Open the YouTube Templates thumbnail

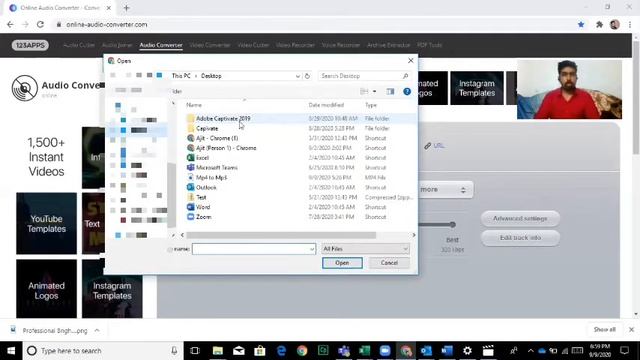(47, 224)
